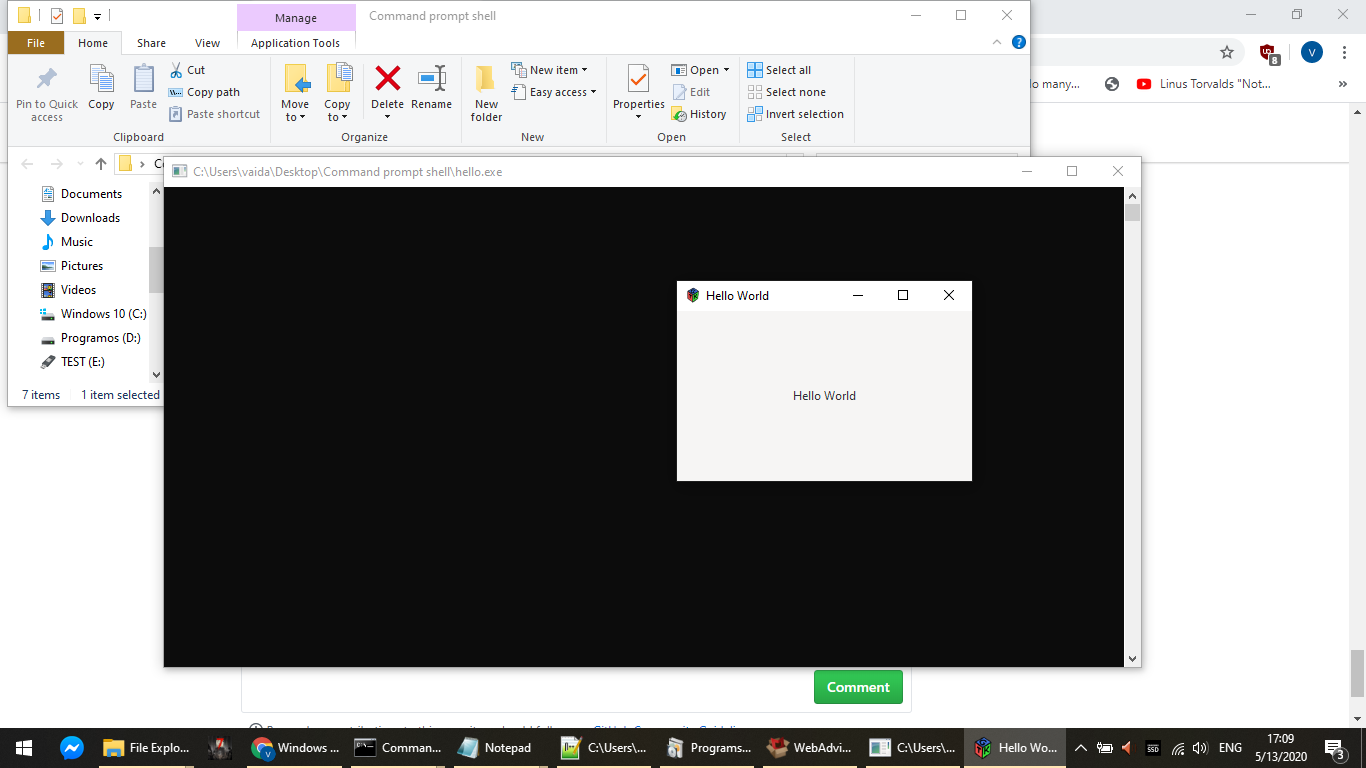Select Documents in navigation pane
Screen dimensions: 1366x768
pyautogui.click(x=81, y=194)
